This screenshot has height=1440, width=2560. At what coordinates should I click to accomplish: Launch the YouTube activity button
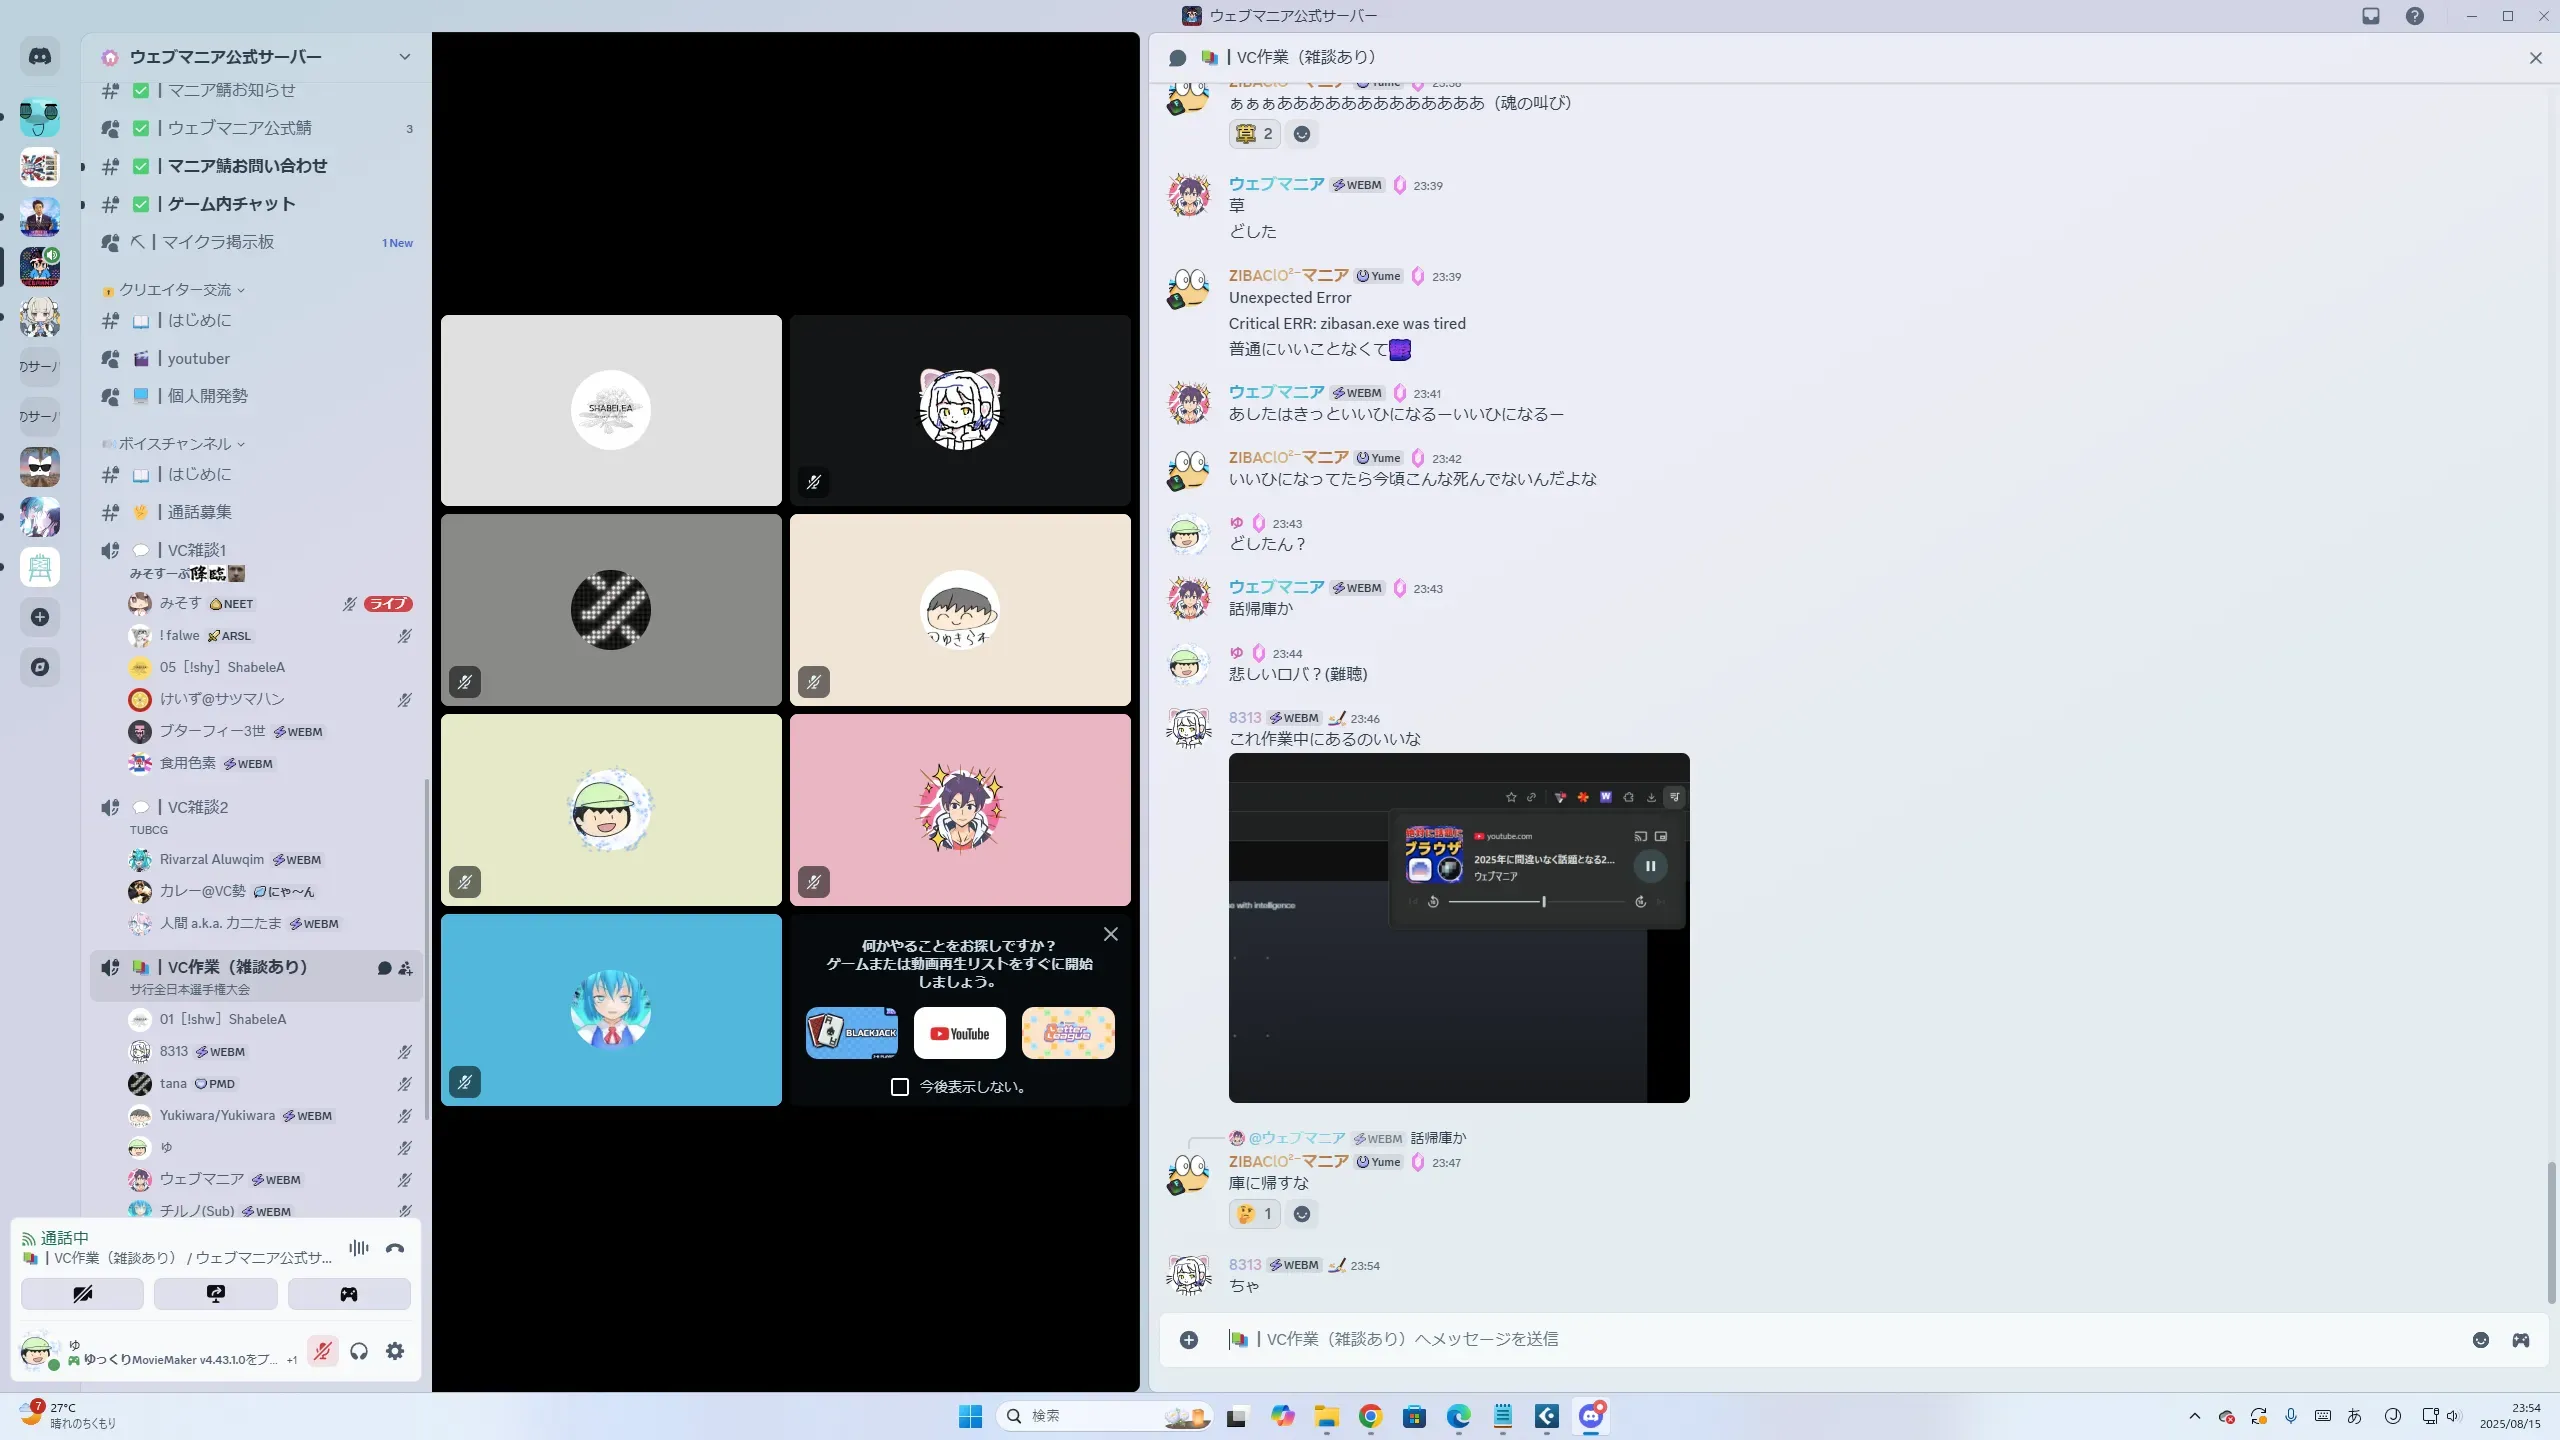point(959,1033)
